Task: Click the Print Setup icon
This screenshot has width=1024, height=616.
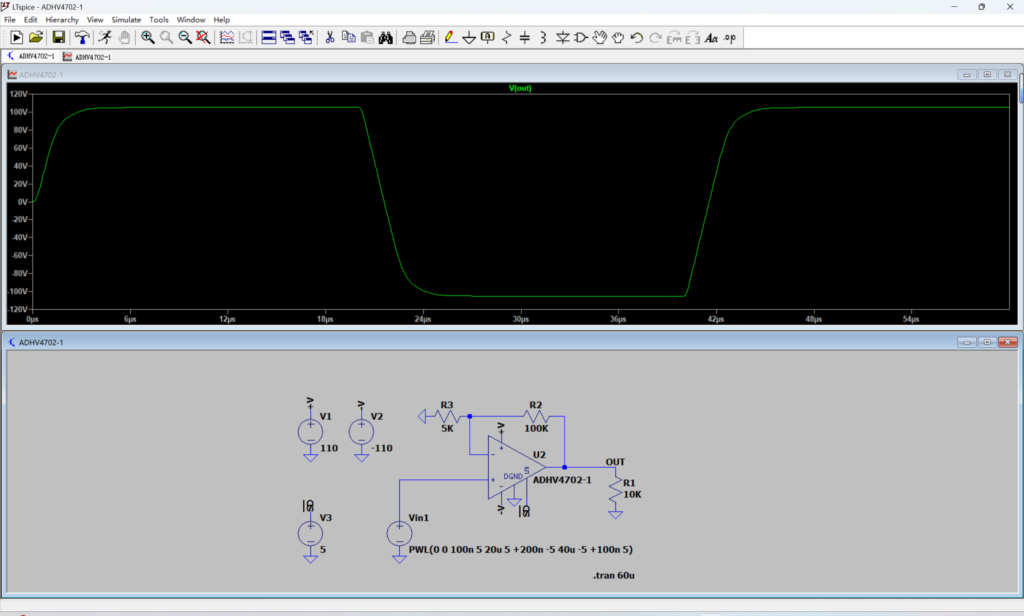Action: tap(409, 38)
